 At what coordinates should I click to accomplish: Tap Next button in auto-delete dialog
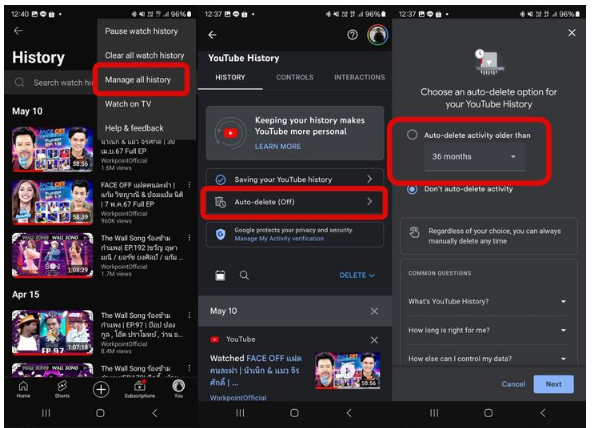(x=553, y=384)
